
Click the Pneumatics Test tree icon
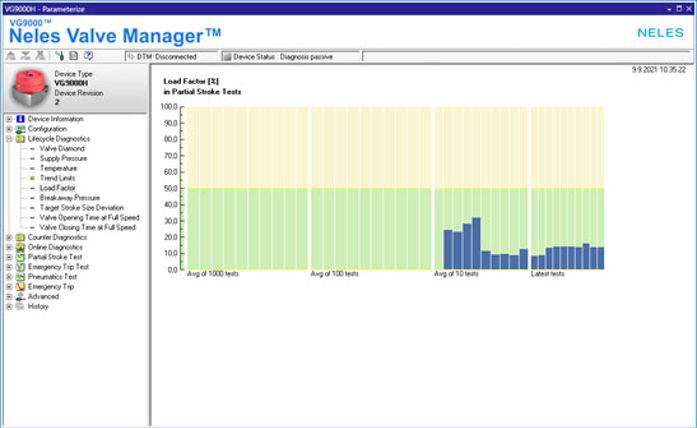(20, 276)
